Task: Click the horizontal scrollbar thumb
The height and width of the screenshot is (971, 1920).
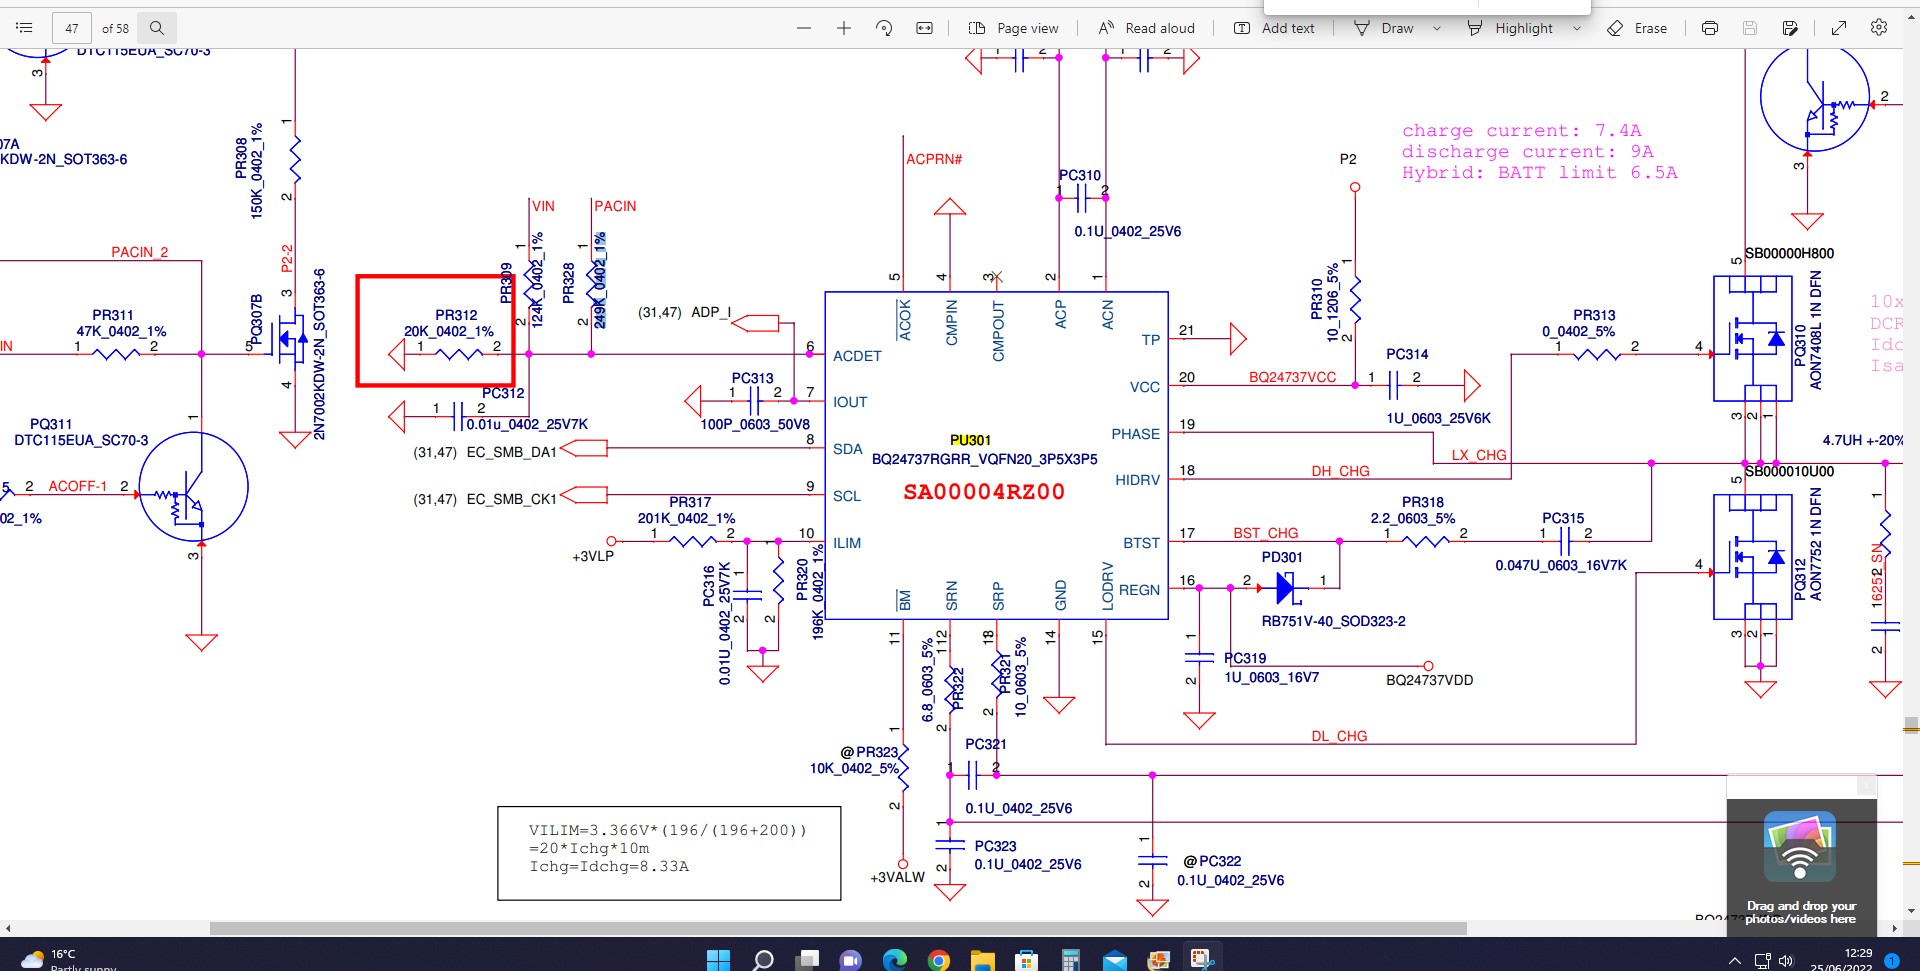Action: [838, 928]
